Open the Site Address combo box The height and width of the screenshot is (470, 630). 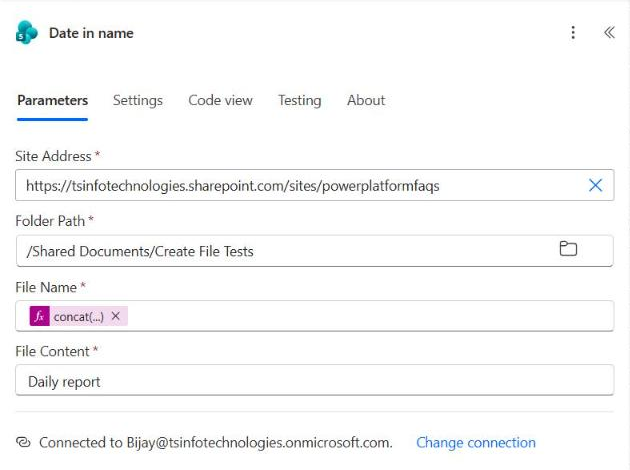pyautogui.click(x=315, y=185)
